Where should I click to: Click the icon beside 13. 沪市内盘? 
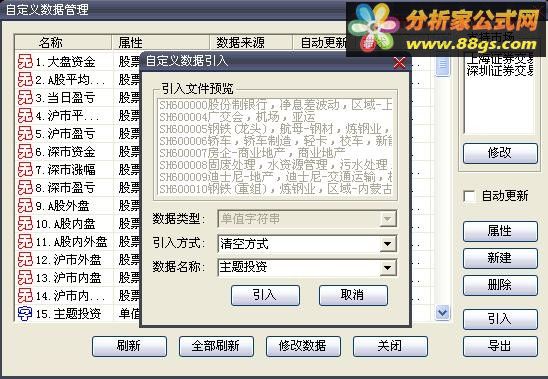point(25,278)
